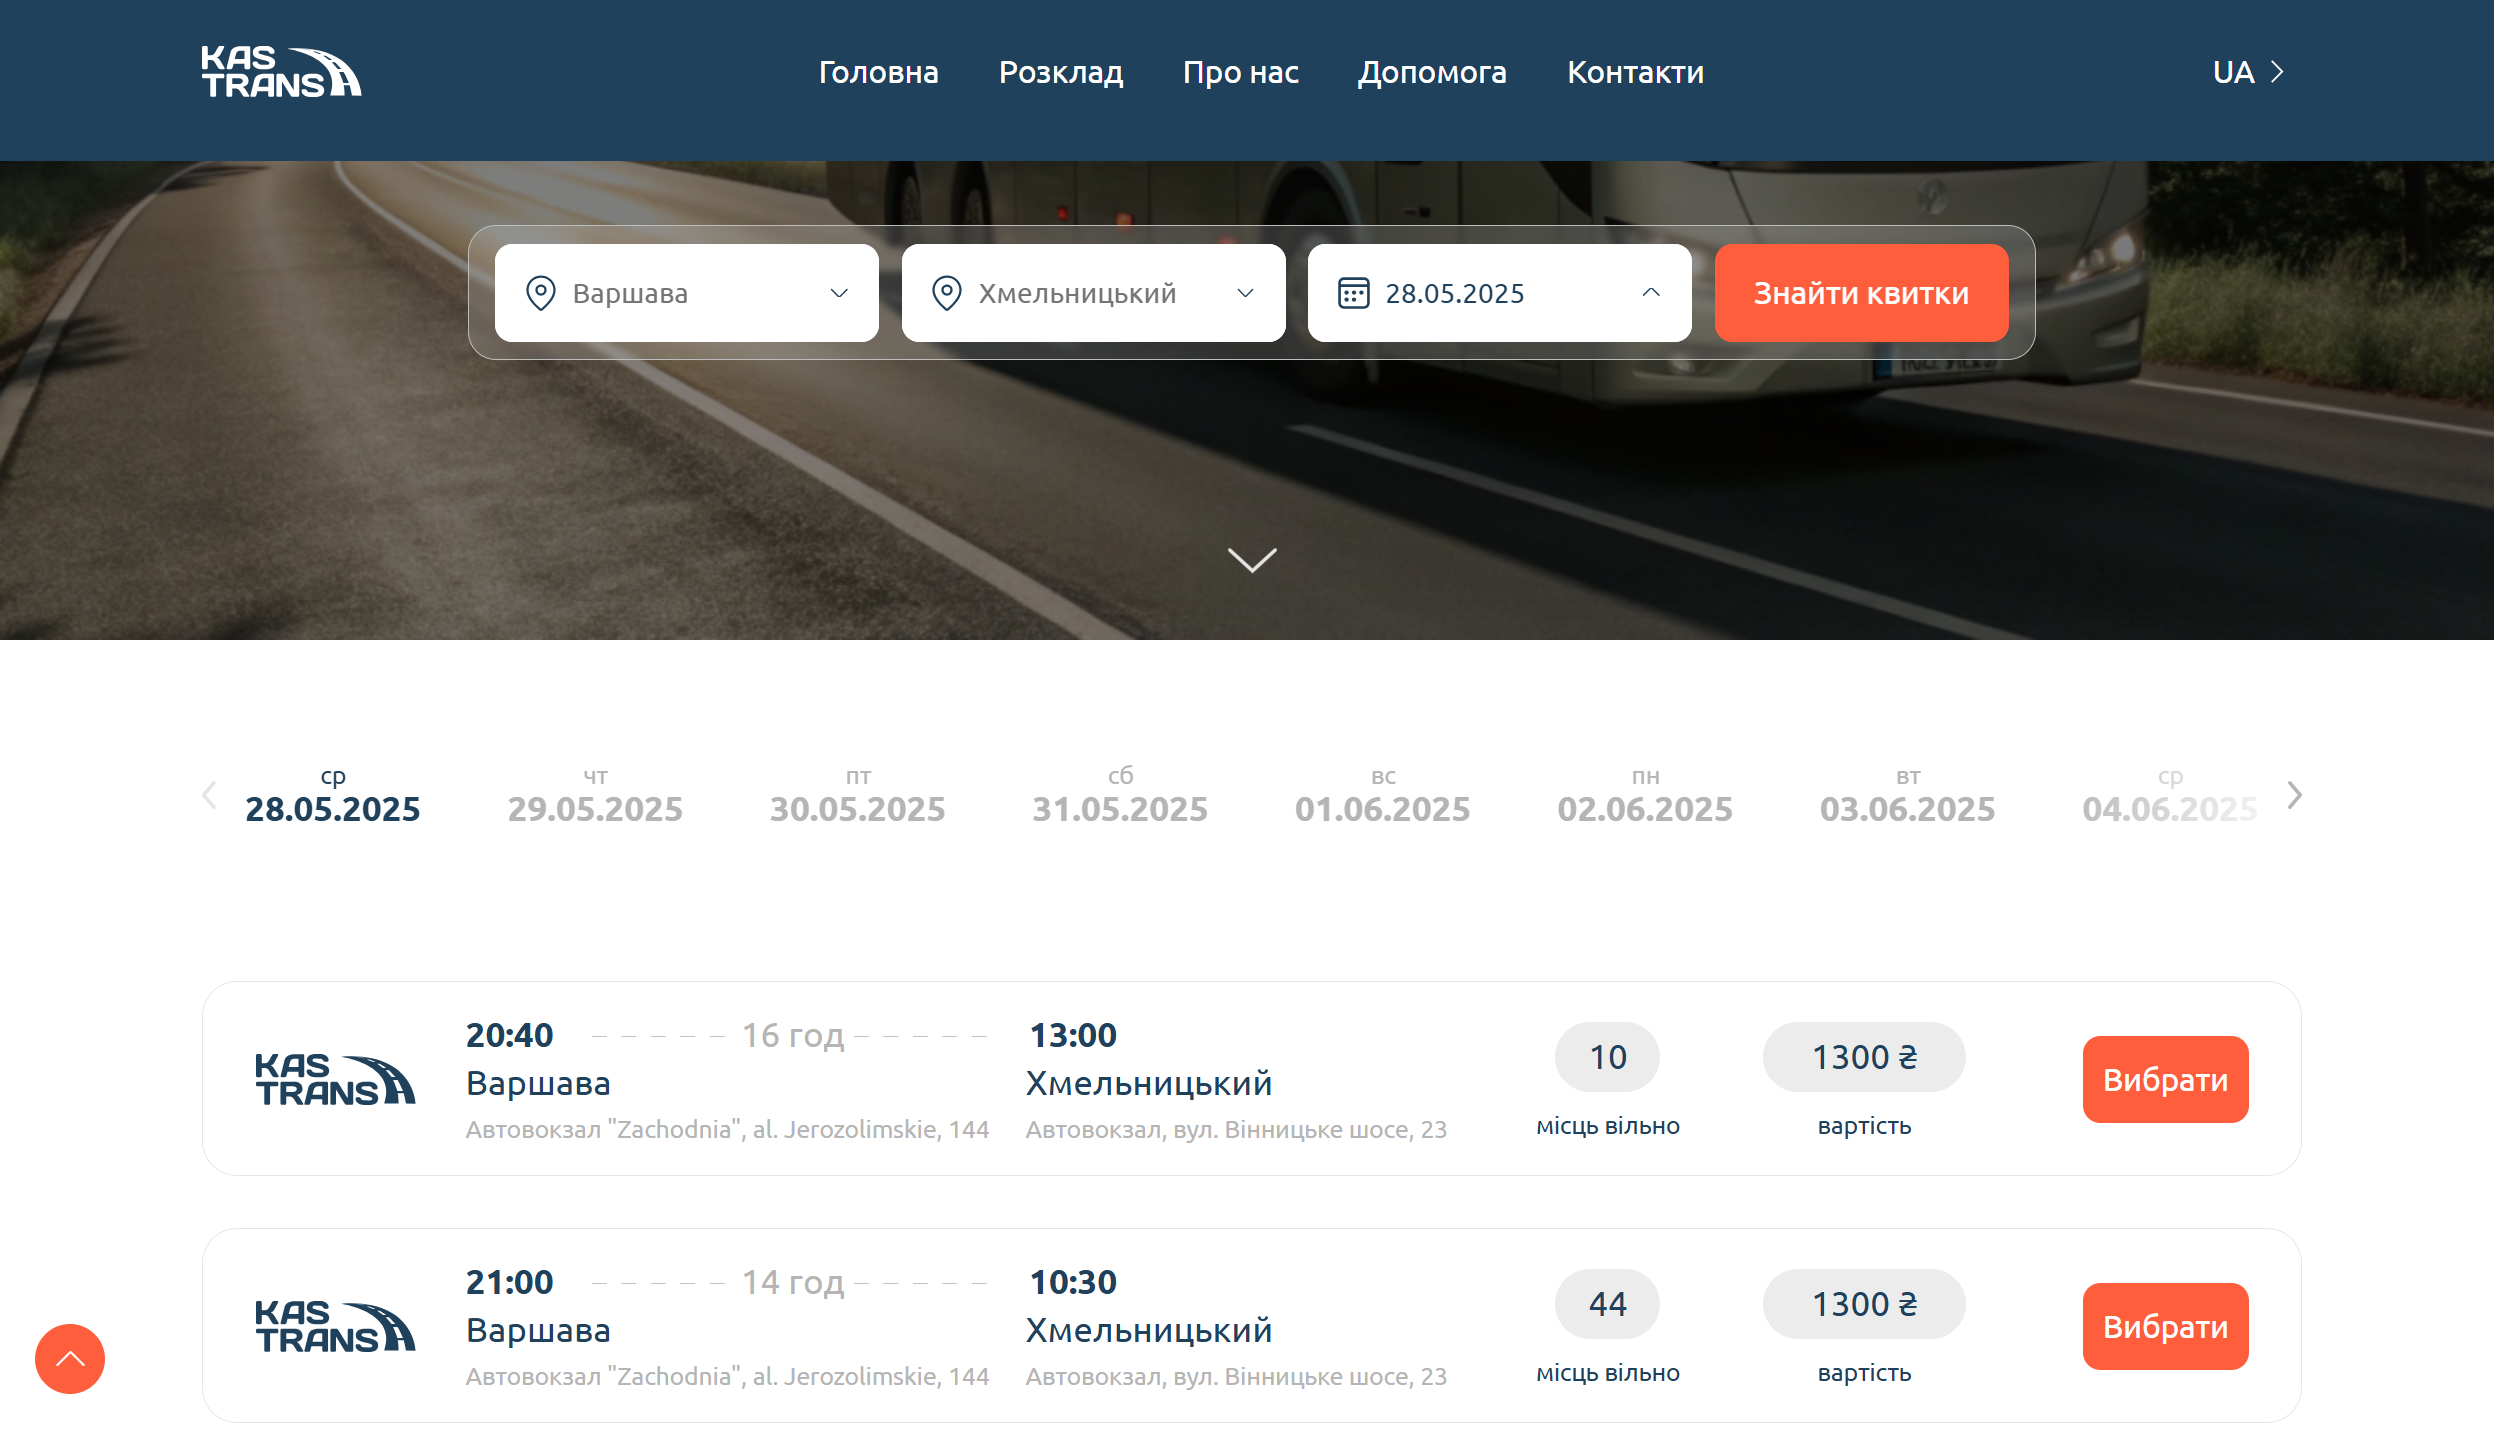
Task: Click the KAS TRANS logo in header
Action: click(x=281, y=72)
